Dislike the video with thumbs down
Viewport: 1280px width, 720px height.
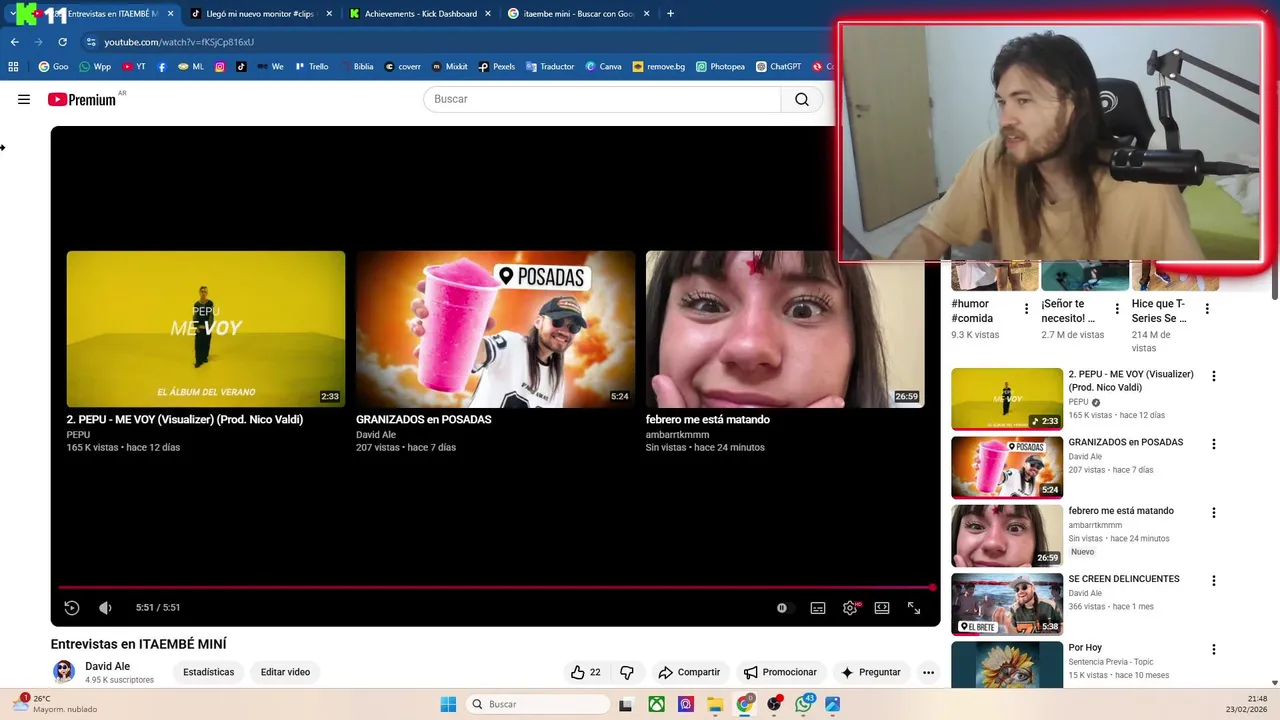pyautogui.click(x=627, y=672)
